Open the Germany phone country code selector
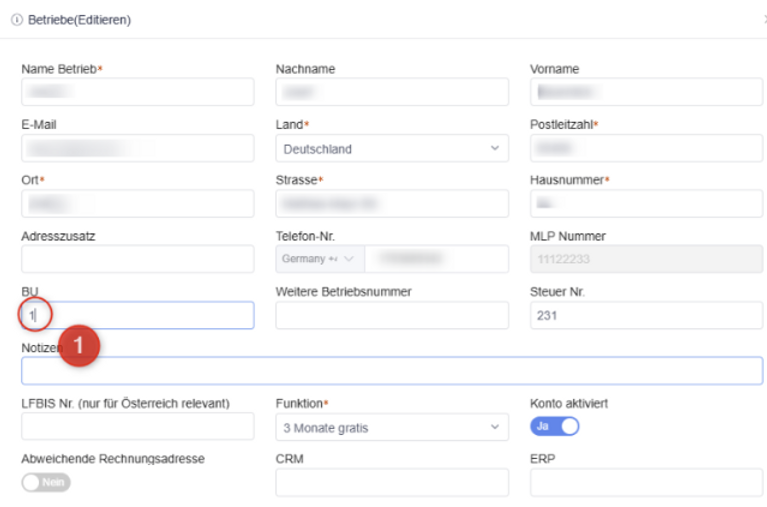767x507 pixels. (320, 259)
